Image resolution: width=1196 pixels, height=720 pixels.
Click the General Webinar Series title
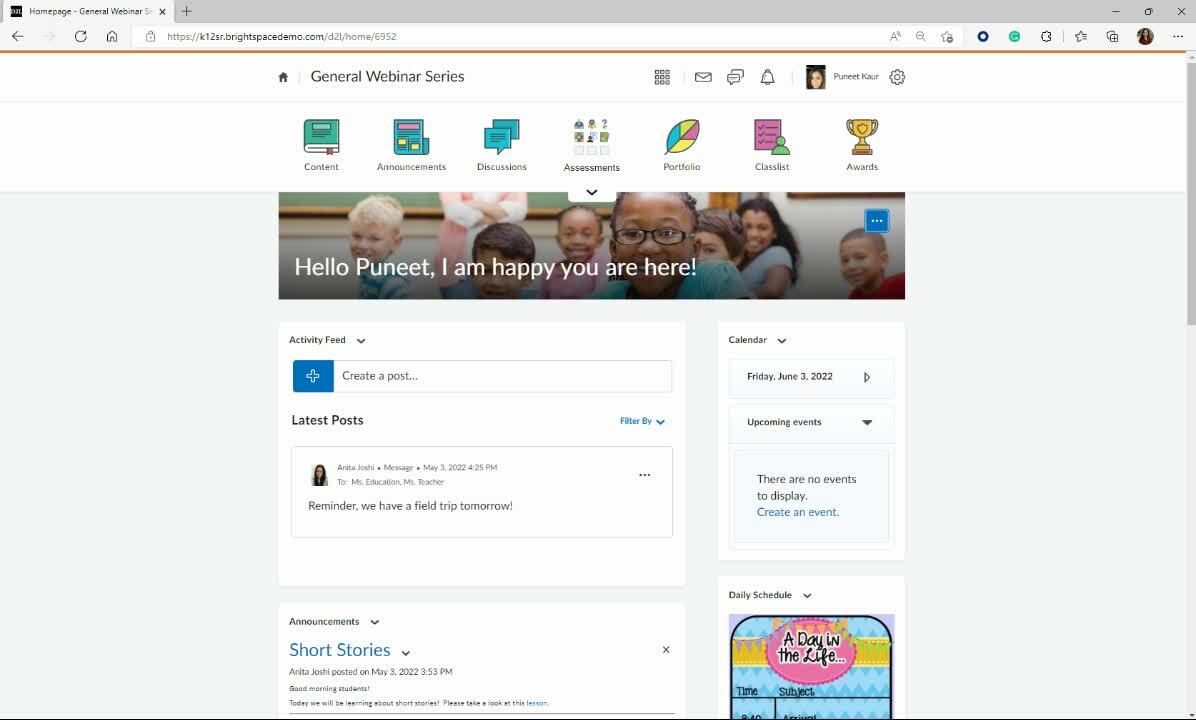point(387,76)
